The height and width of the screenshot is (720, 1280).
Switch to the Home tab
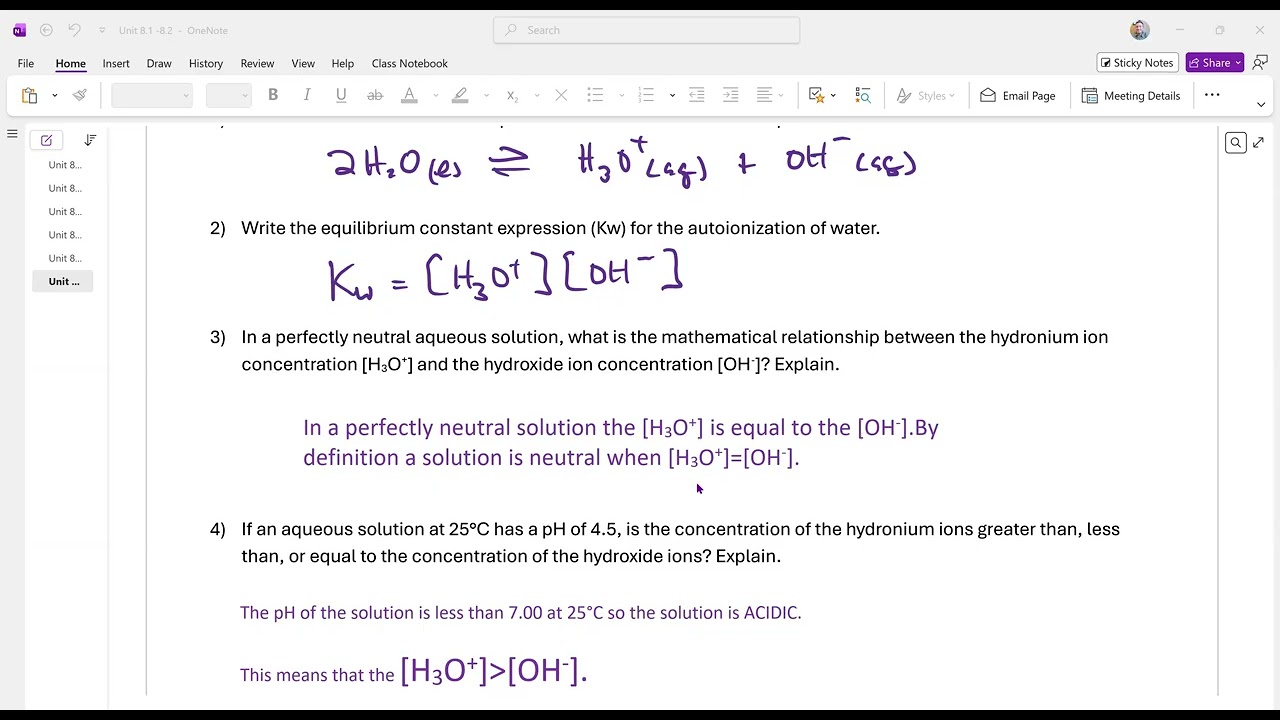[x=71, y=63]
